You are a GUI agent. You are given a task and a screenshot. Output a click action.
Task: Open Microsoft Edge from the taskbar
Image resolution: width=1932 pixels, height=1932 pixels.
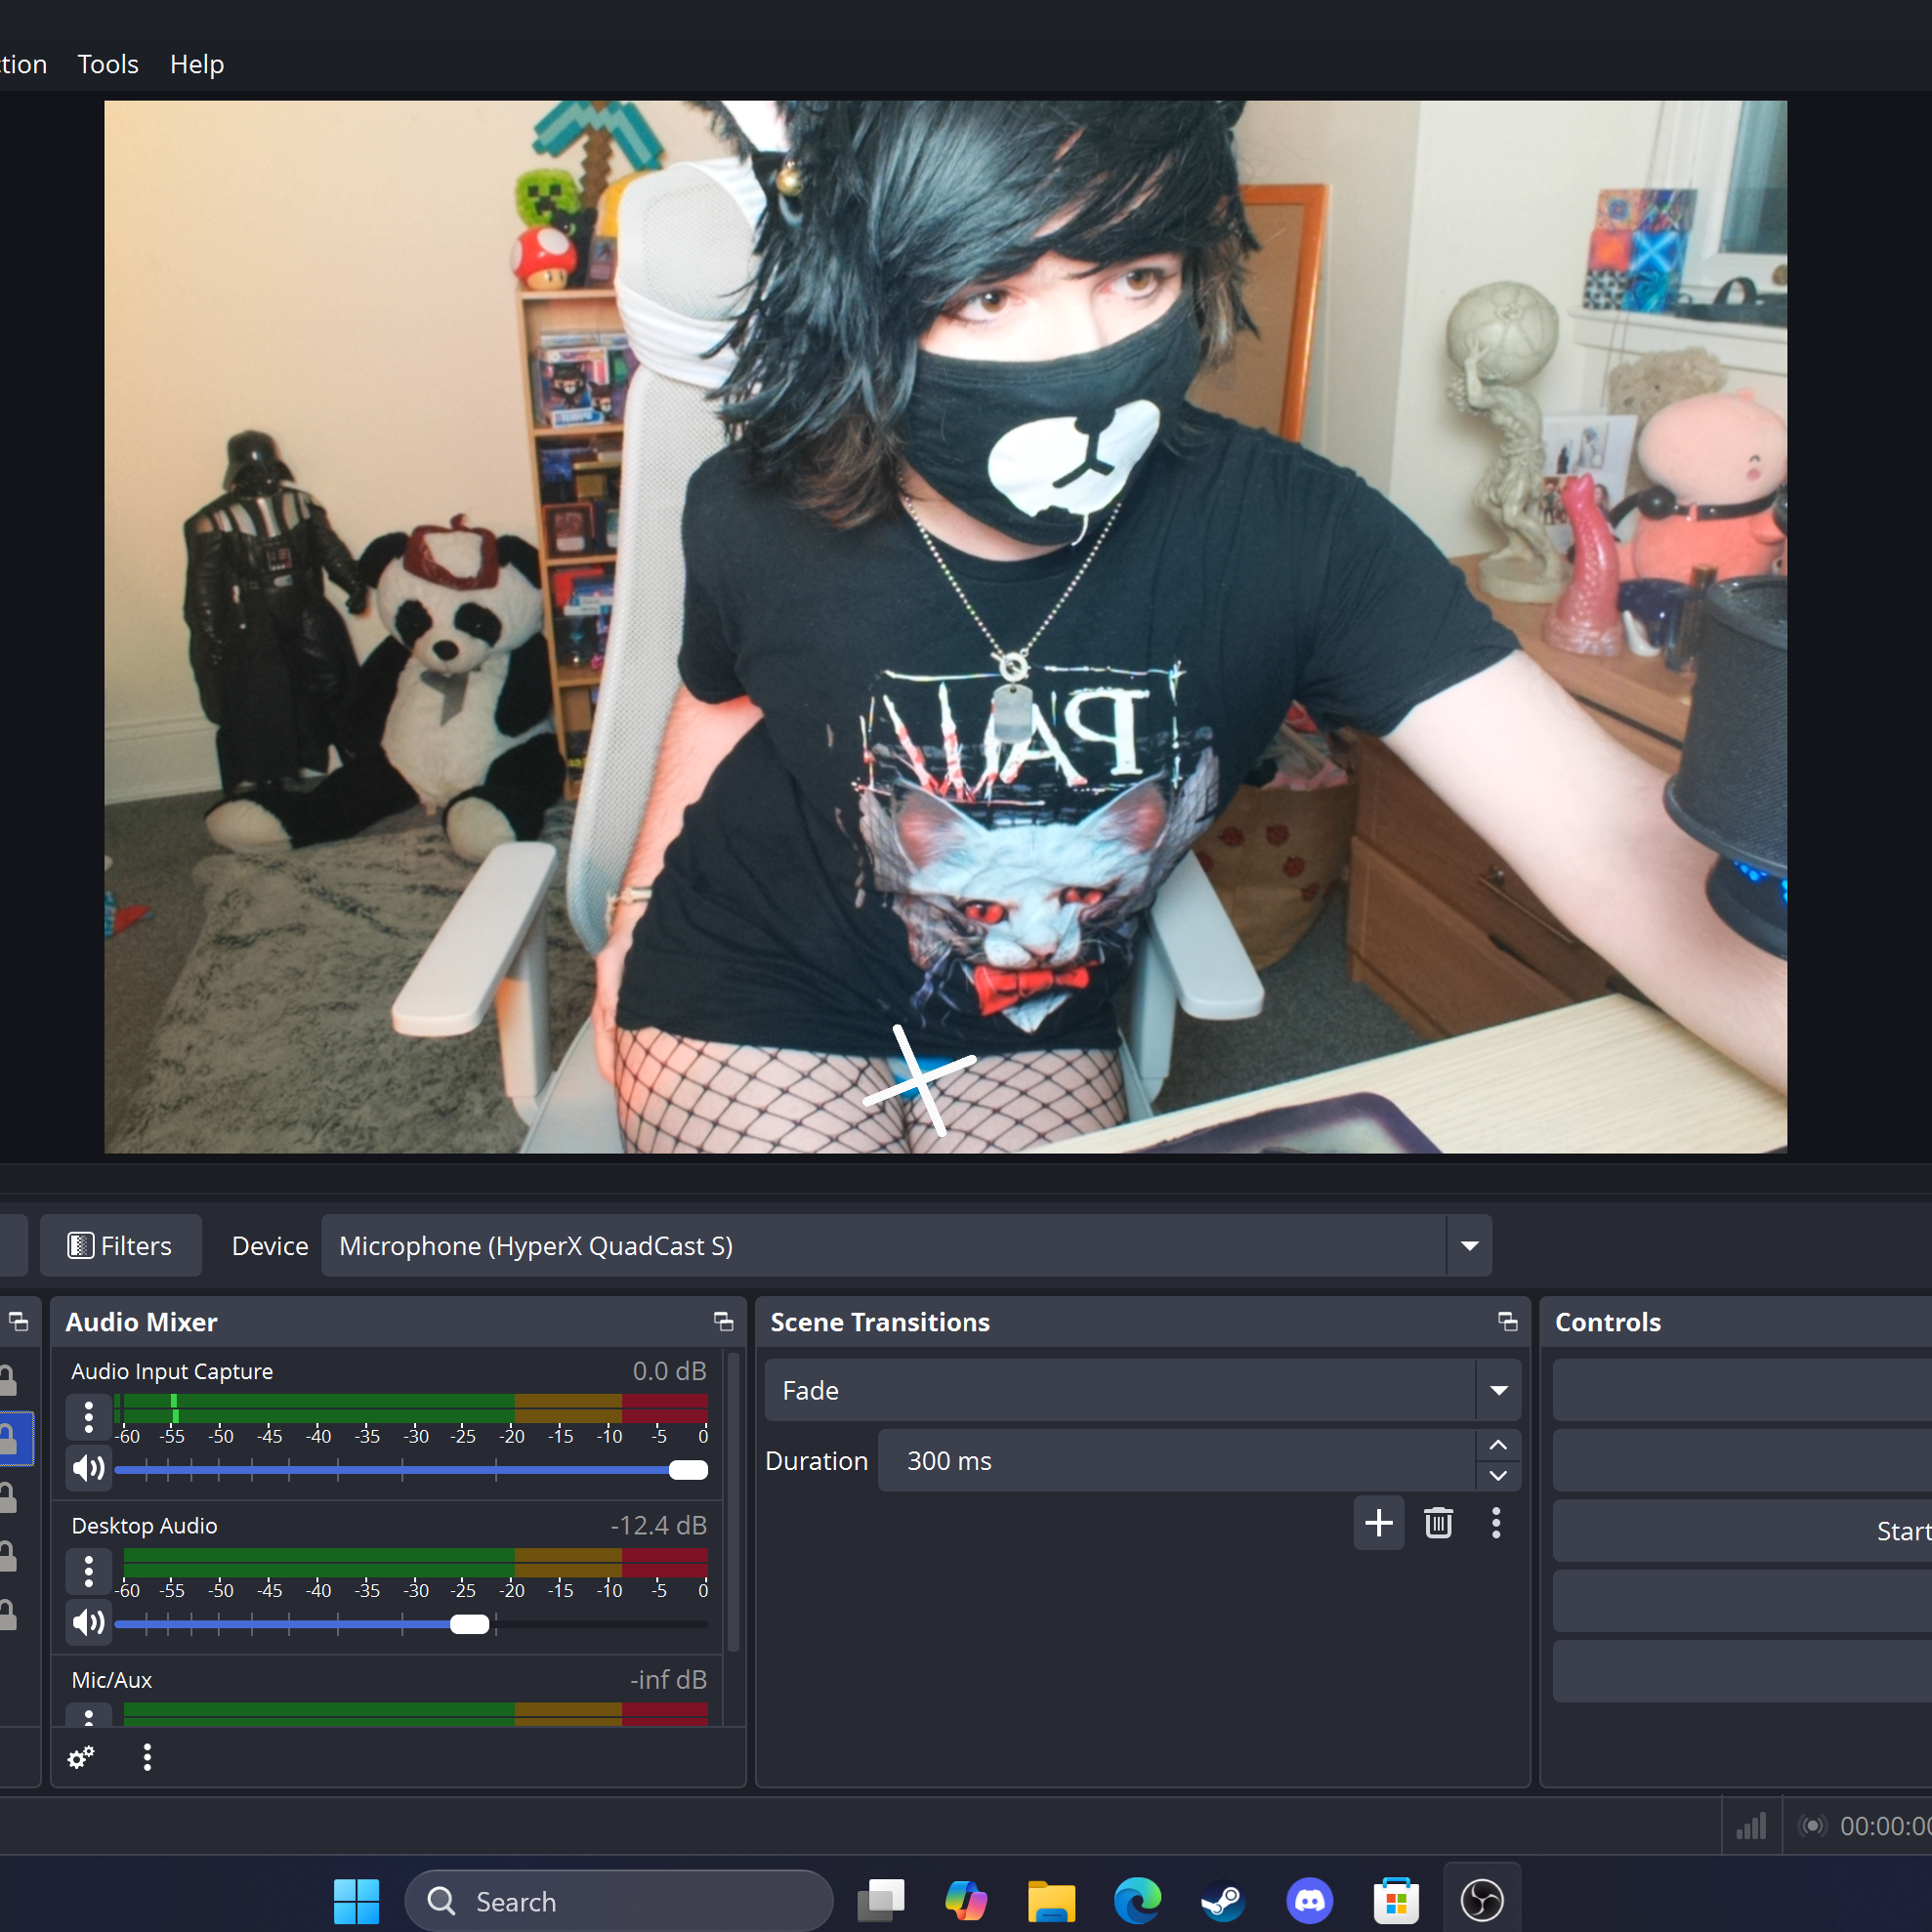click(x=1138, y=1901)
